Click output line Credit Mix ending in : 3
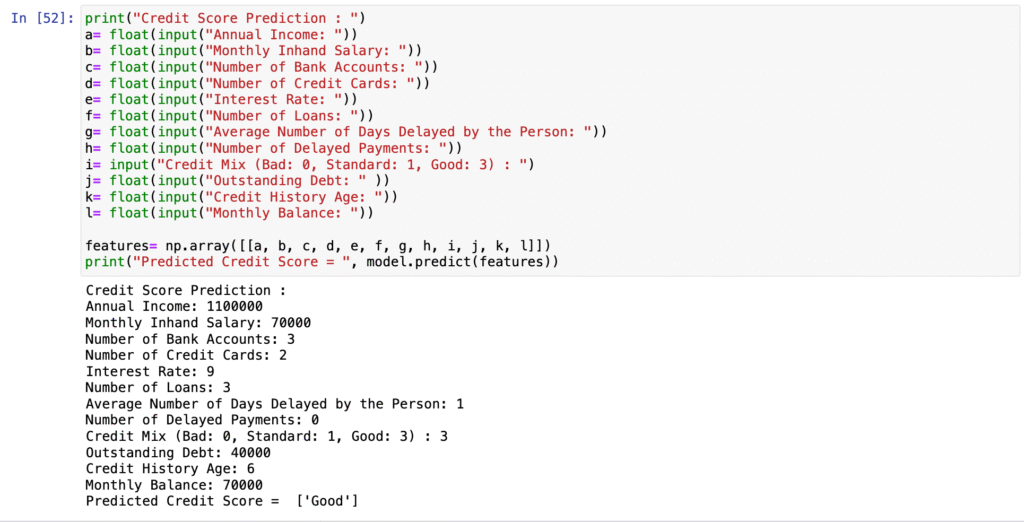This screenshot has height=522, width=1024. point(266,436)
